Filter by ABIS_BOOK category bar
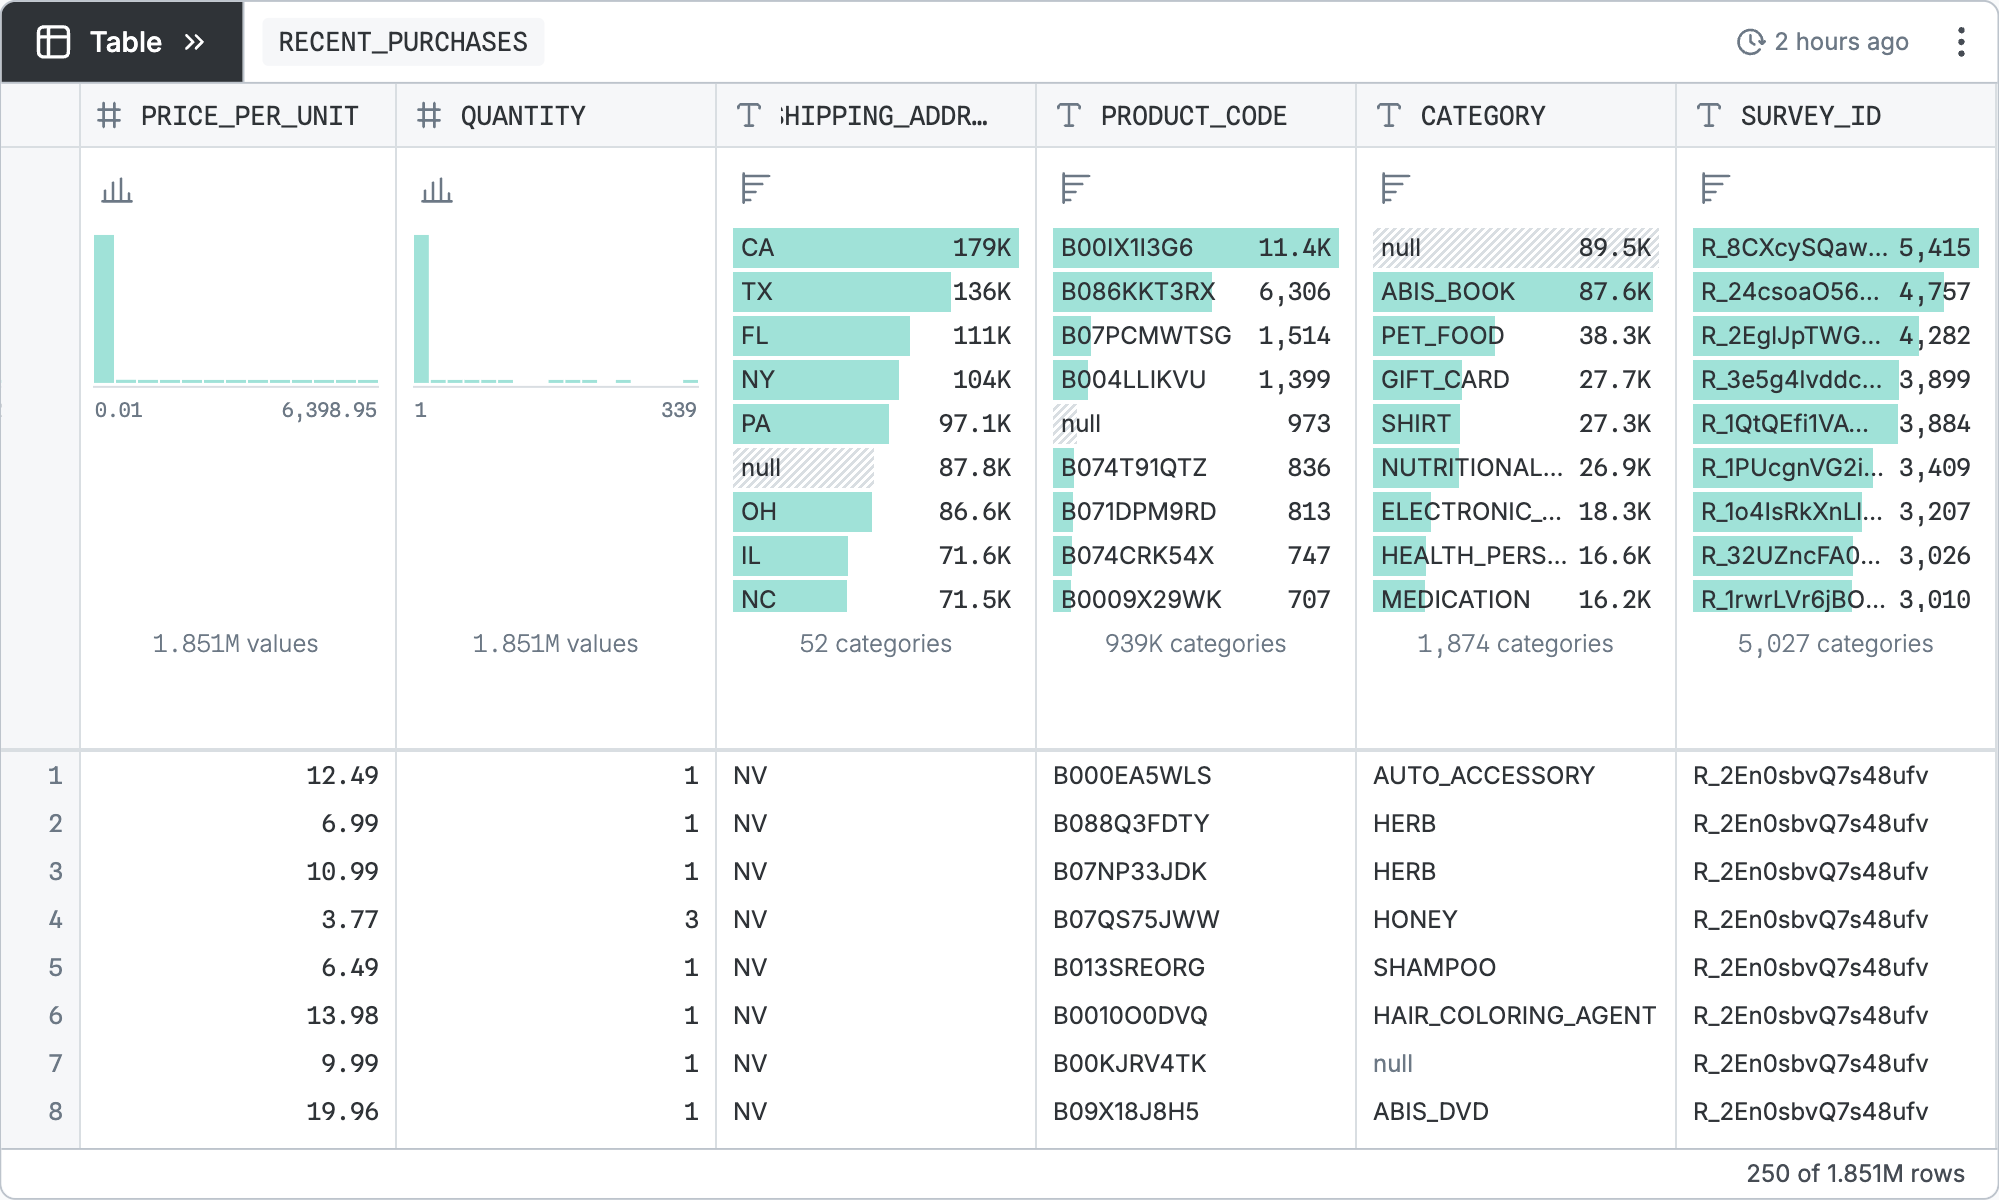This screenshot has width=1999, height=1200. click(1513, 292)
